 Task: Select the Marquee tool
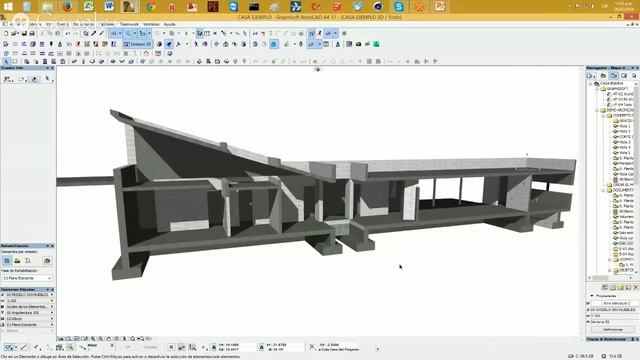tap(15, 61)
